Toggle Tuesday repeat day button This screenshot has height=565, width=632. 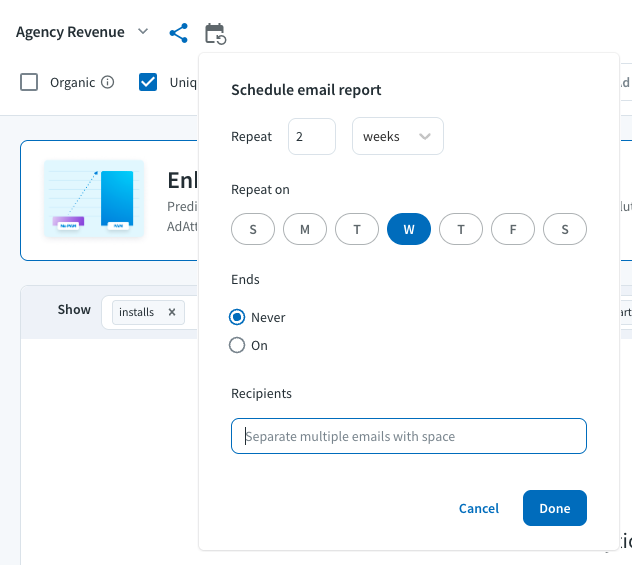click(357, 229)
